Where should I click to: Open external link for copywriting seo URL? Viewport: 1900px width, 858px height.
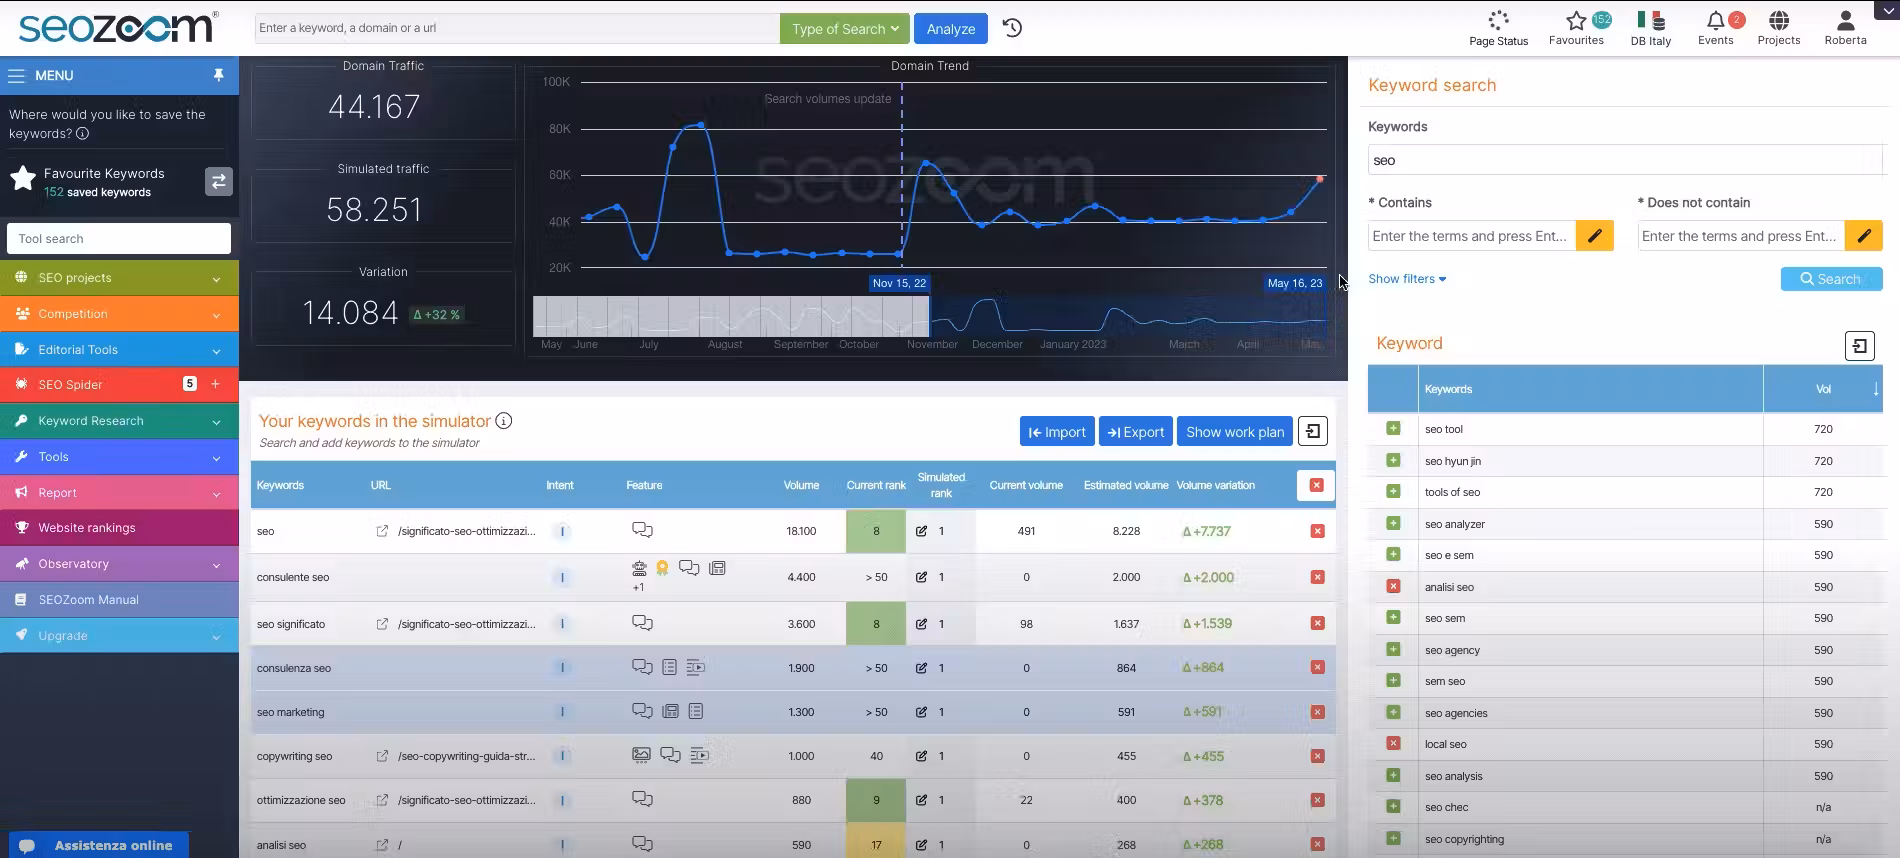pos(382,756)
